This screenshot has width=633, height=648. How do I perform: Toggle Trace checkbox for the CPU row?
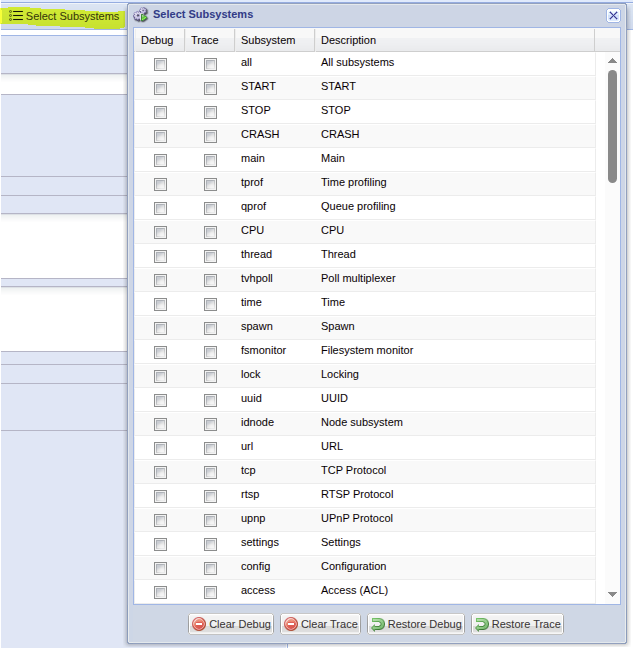pyautogui.click(x=210, y=231)
